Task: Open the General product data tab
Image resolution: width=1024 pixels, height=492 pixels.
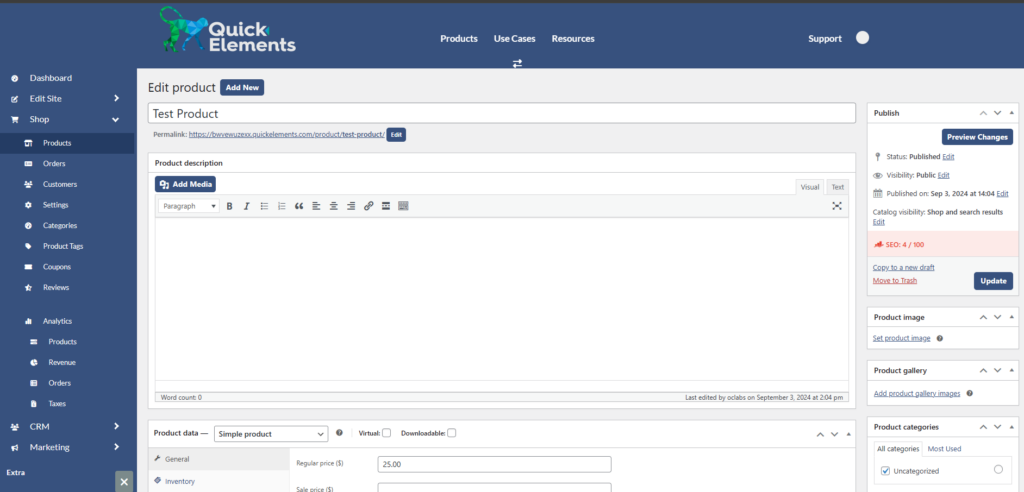Action: (x=218, y=459)
